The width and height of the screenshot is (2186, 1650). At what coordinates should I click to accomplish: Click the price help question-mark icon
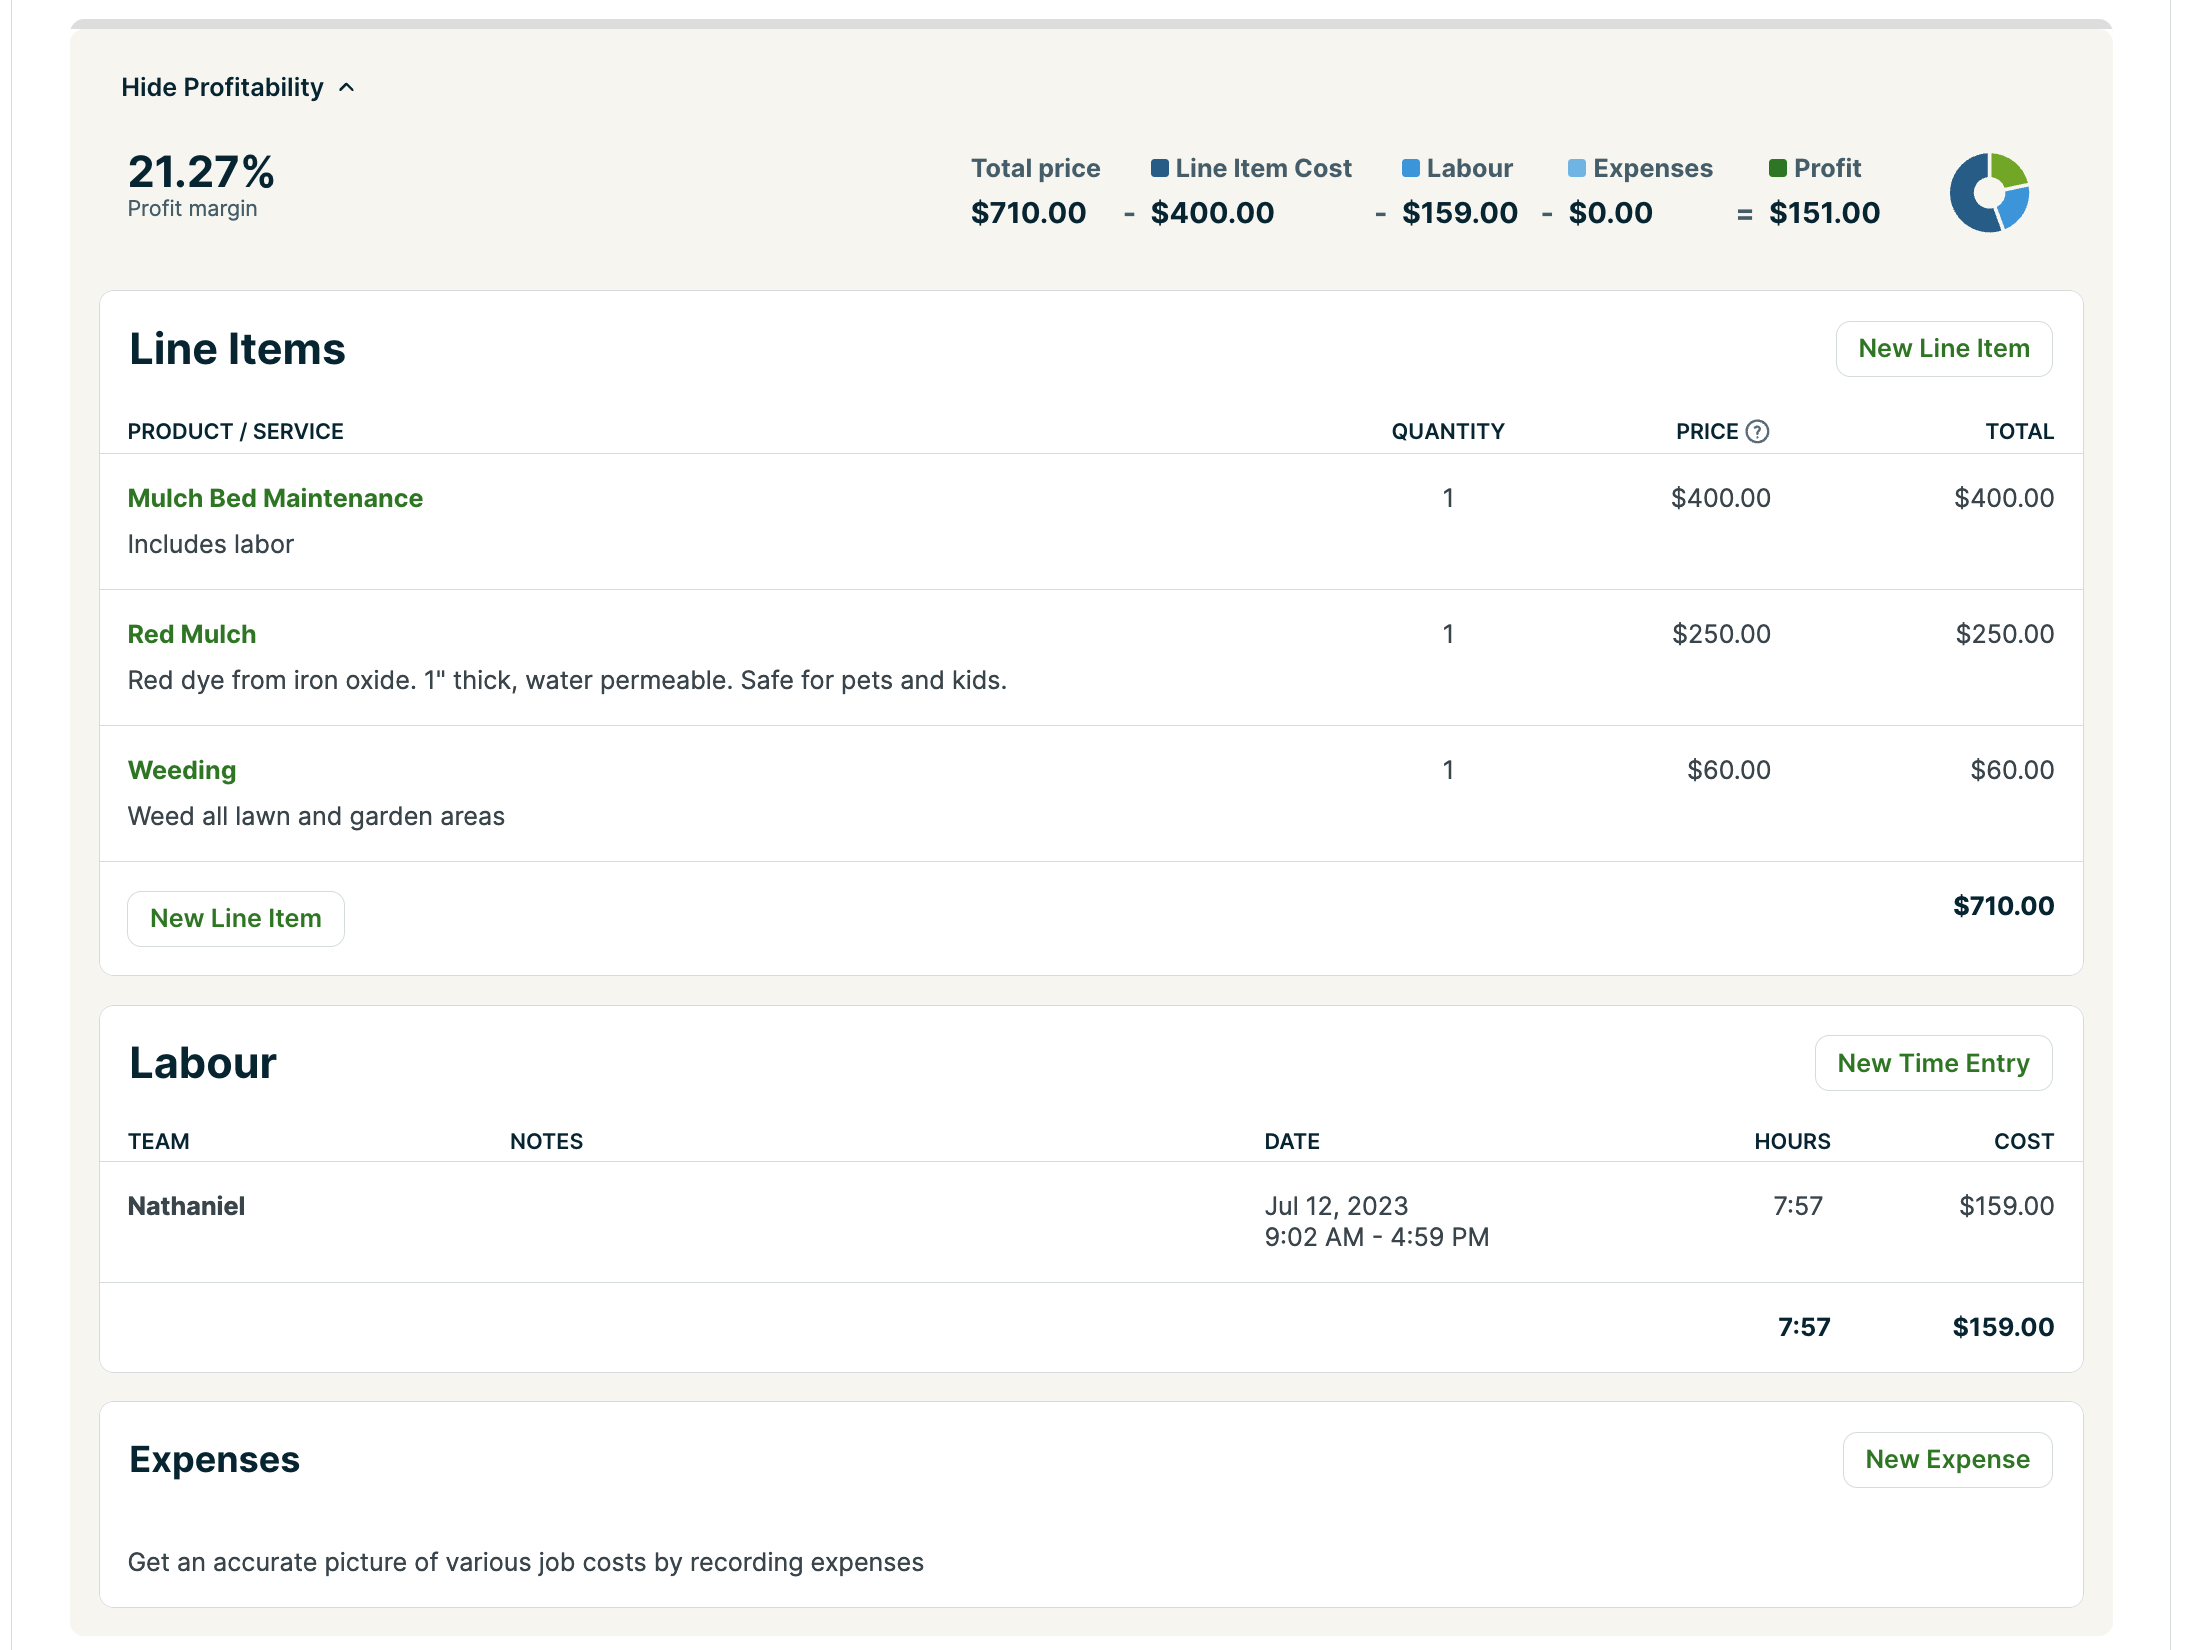(x=1757, y=431)
